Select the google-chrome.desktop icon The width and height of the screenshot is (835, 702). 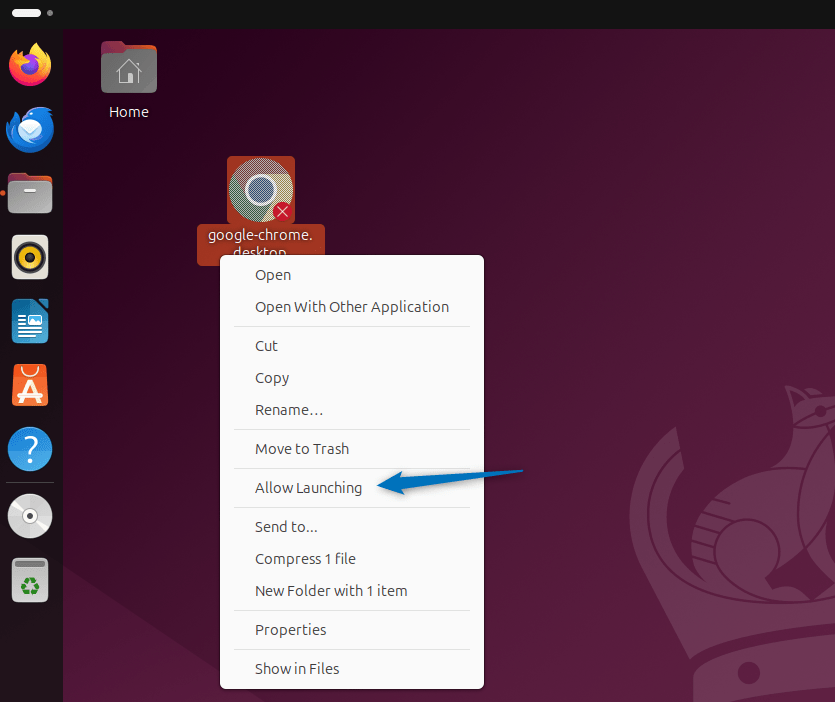260,189
